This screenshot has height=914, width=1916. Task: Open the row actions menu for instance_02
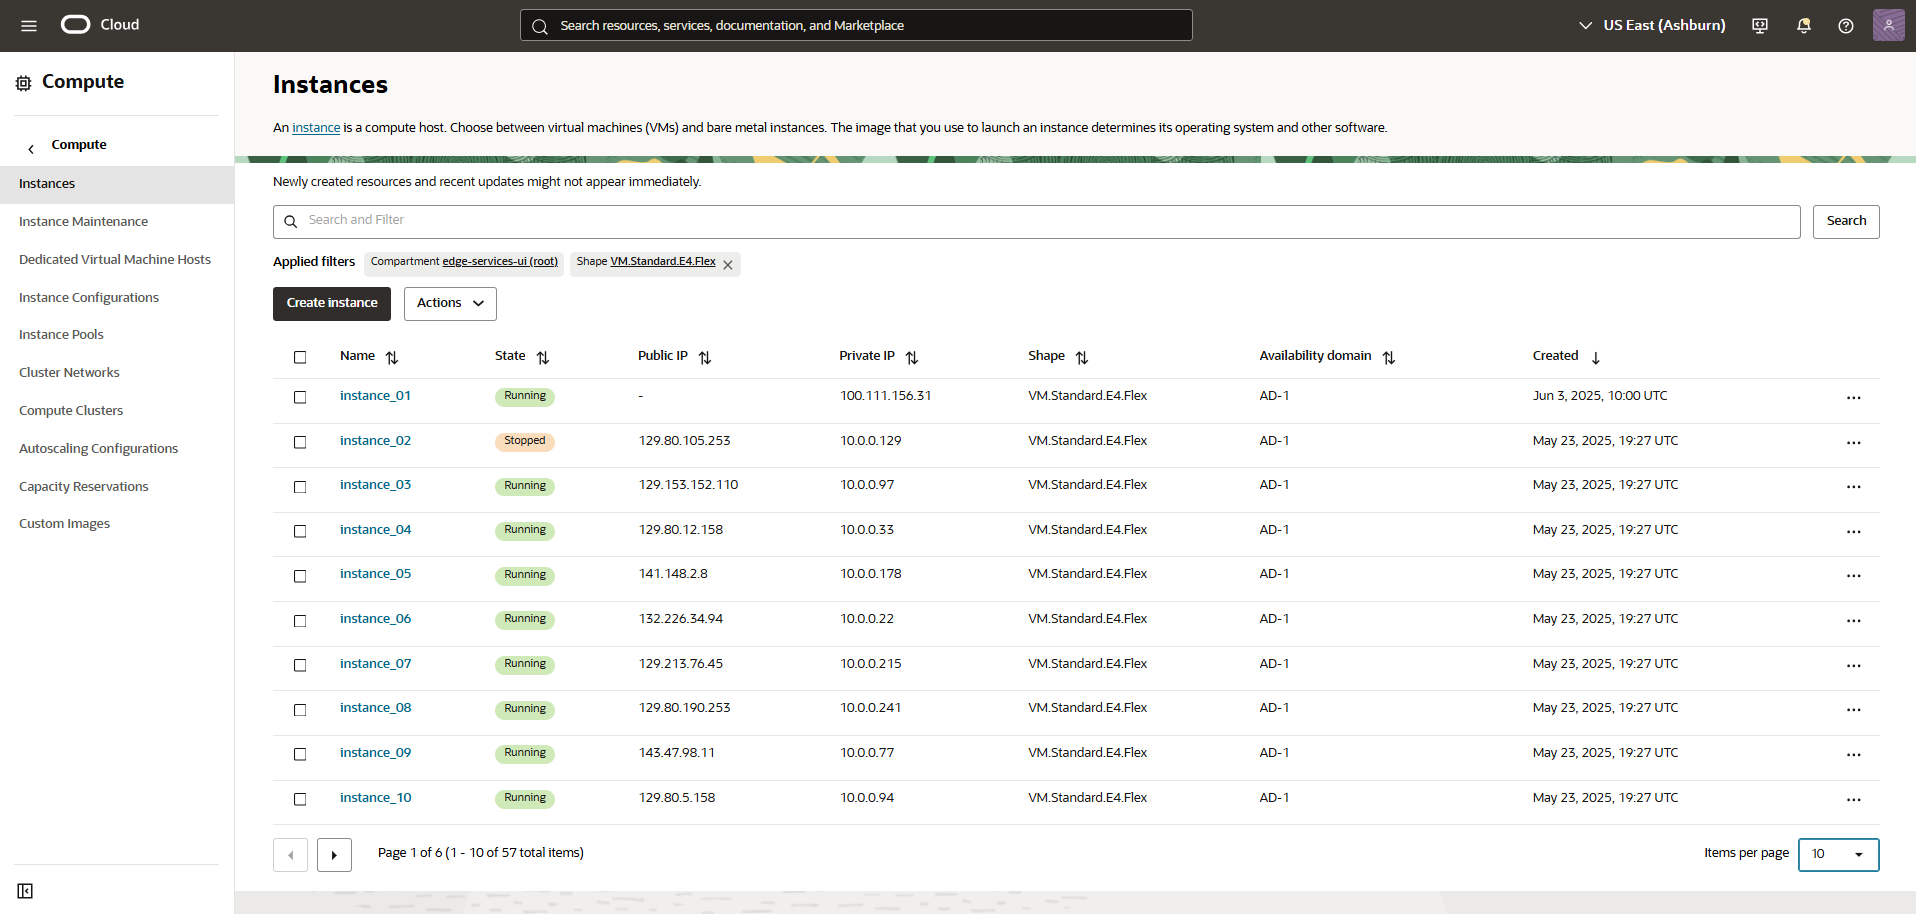point(1853,443)
